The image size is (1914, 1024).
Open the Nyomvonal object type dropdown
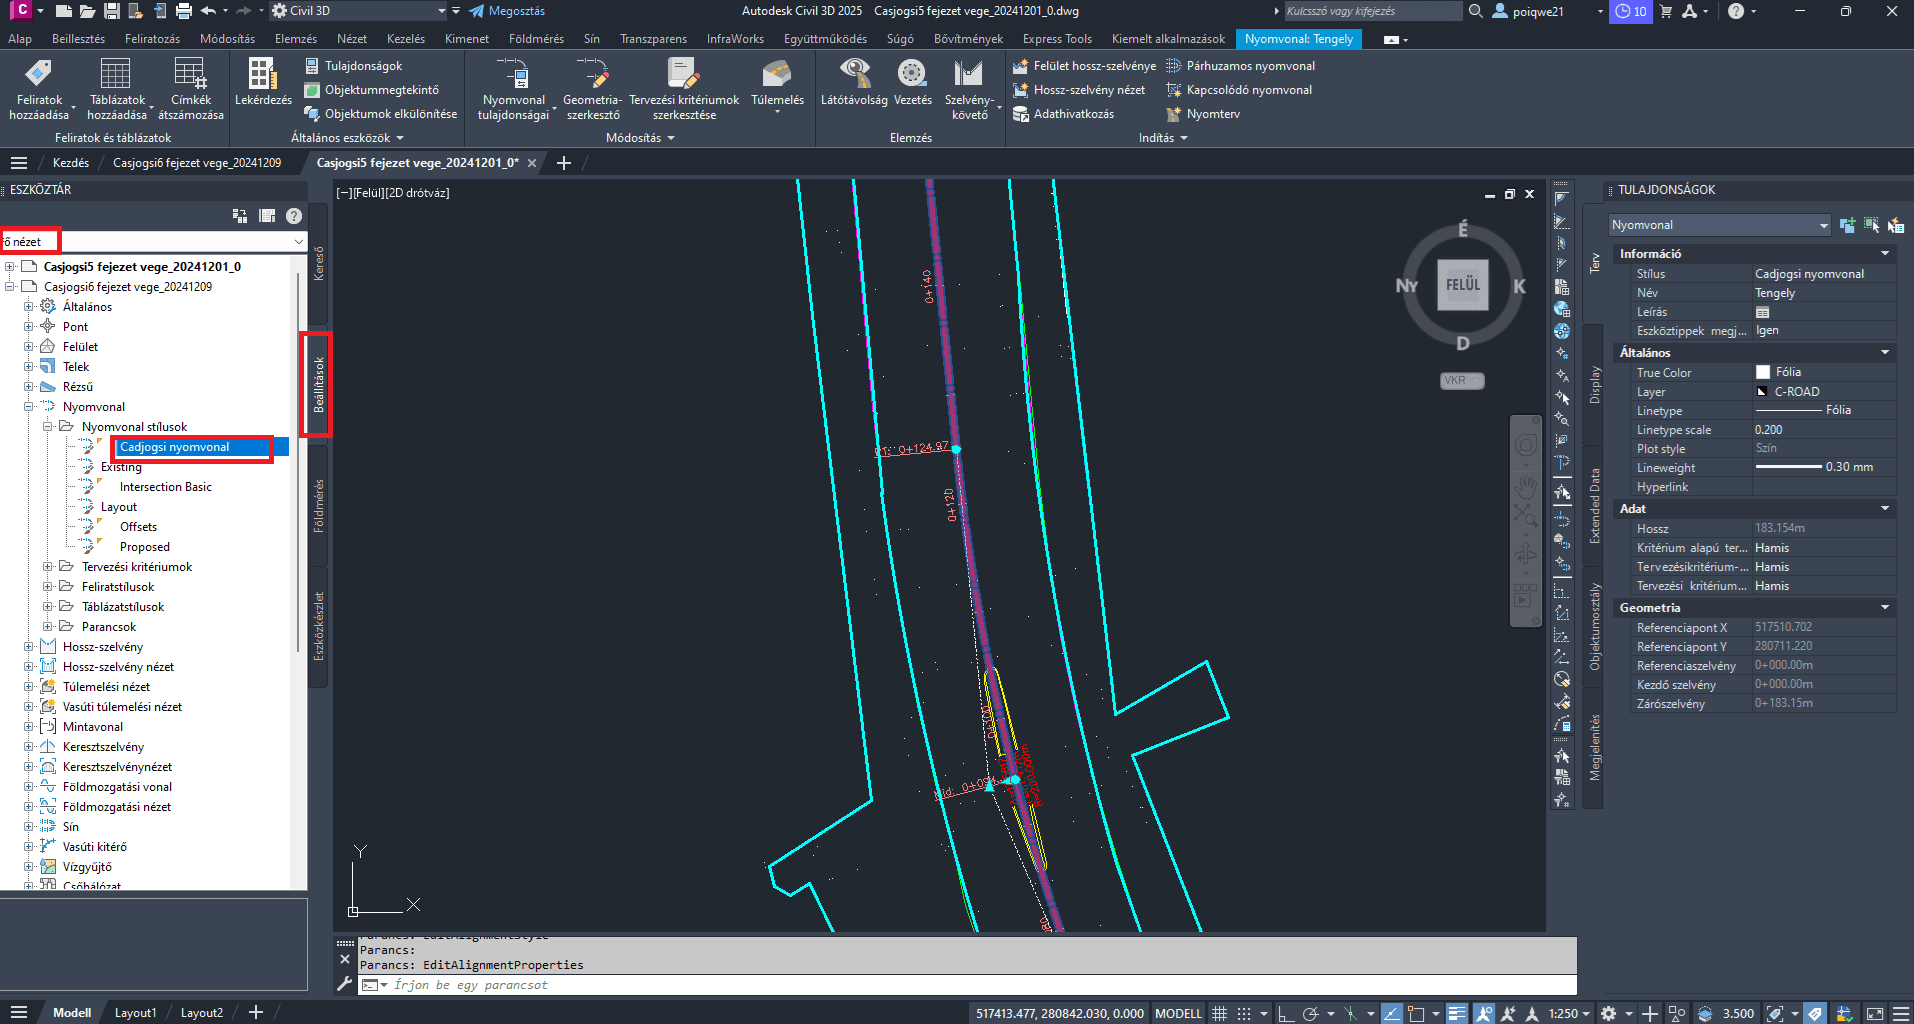[1719, 225]
